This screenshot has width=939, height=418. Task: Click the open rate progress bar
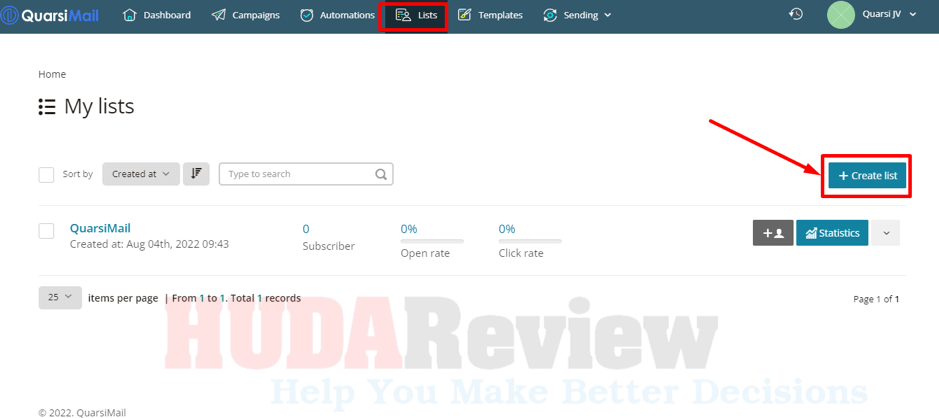tap(432, 241)
